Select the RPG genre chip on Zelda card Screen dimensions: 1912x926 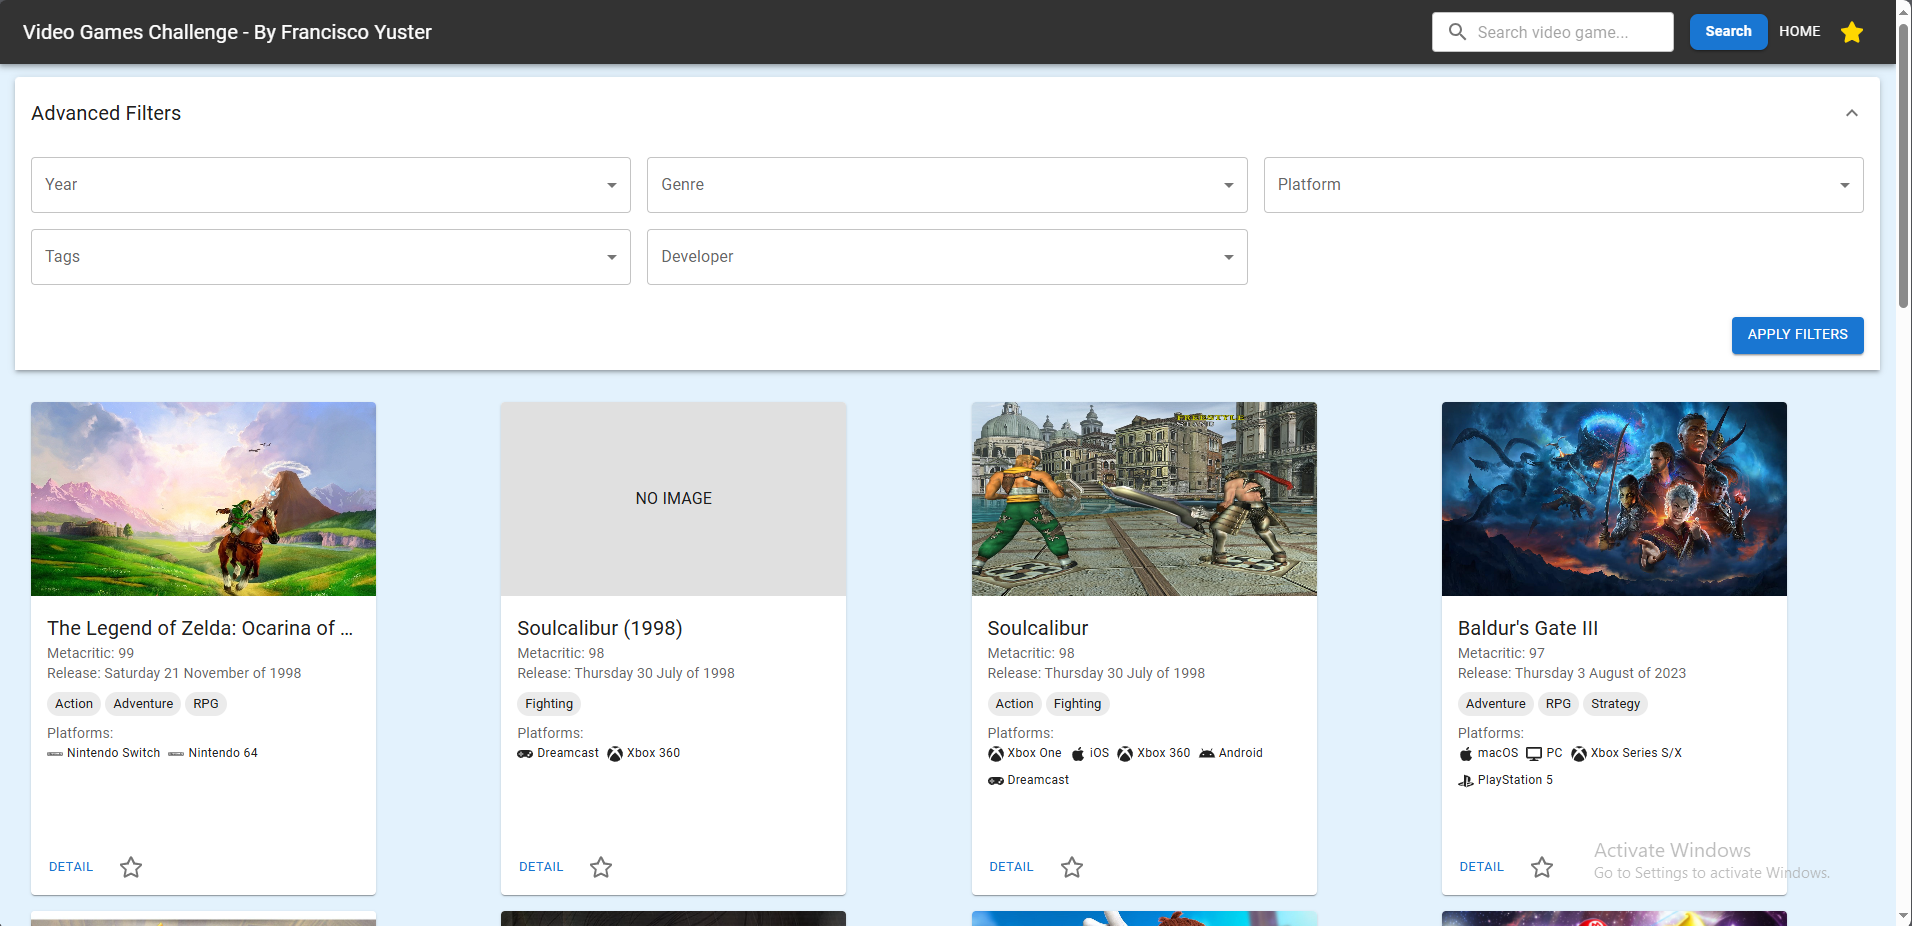206,704
